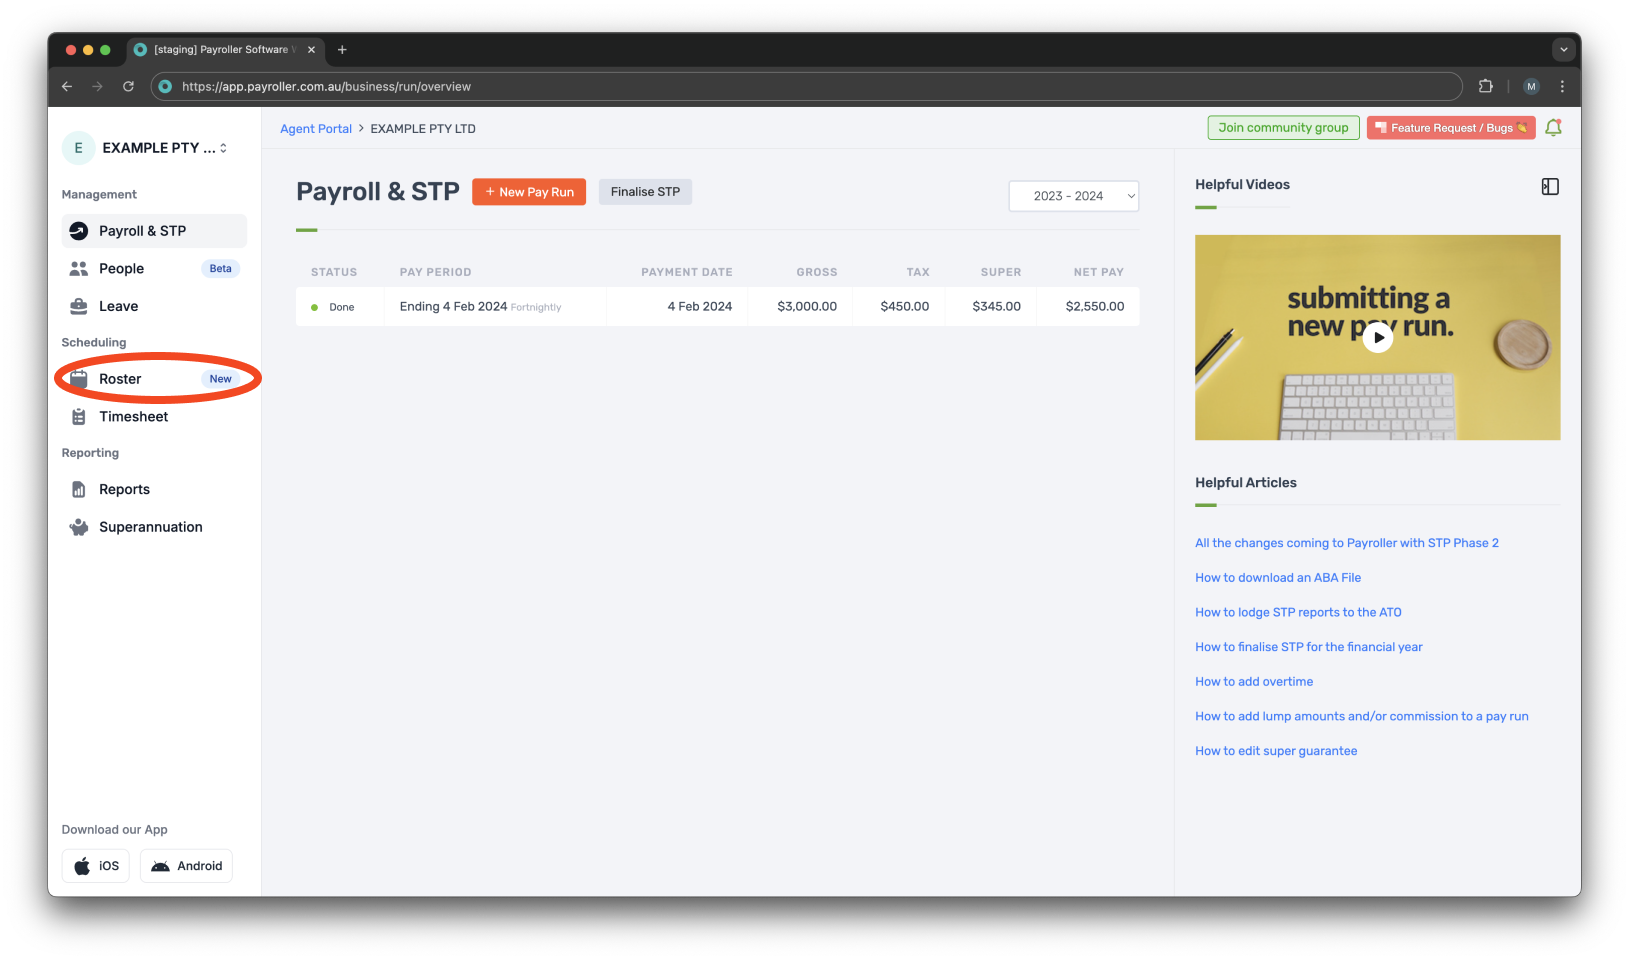Open How to lodge STP reports article

(1298, 613)
